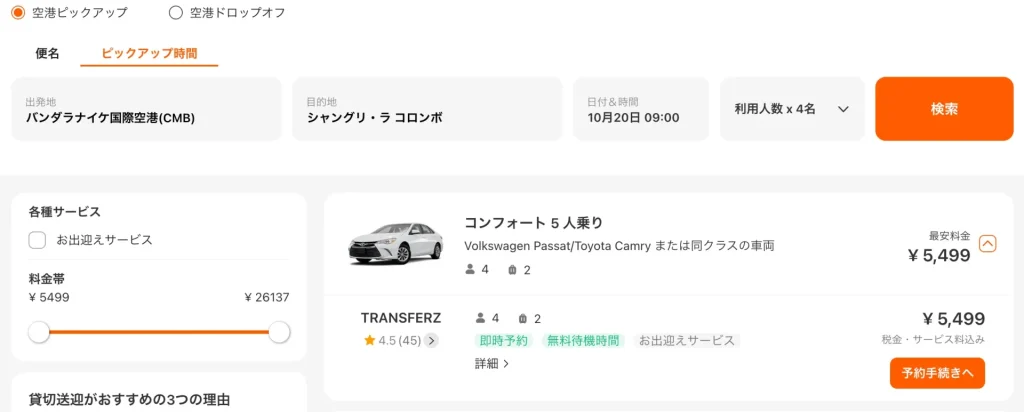The height and width of the screenshot is (412, 1024).
Task: Click the 予約手続きへ booking button
Action: 937,373
